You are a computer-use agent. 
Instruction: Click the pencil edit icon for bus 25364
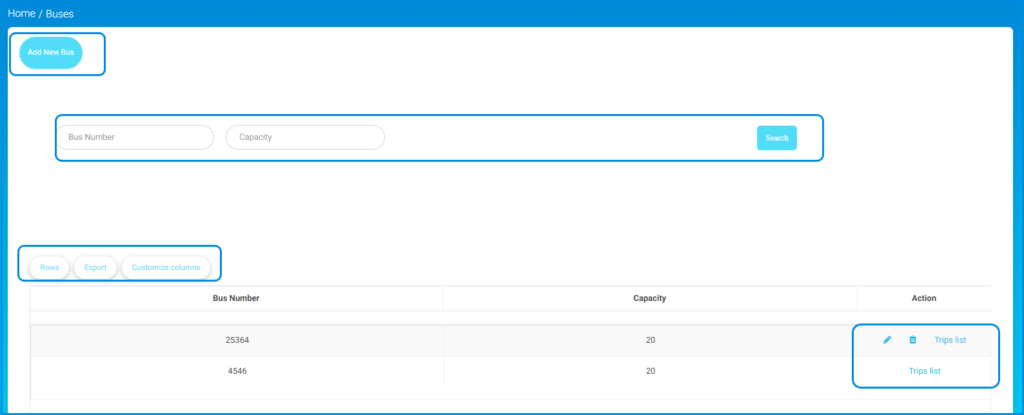[x=887, y=340]
